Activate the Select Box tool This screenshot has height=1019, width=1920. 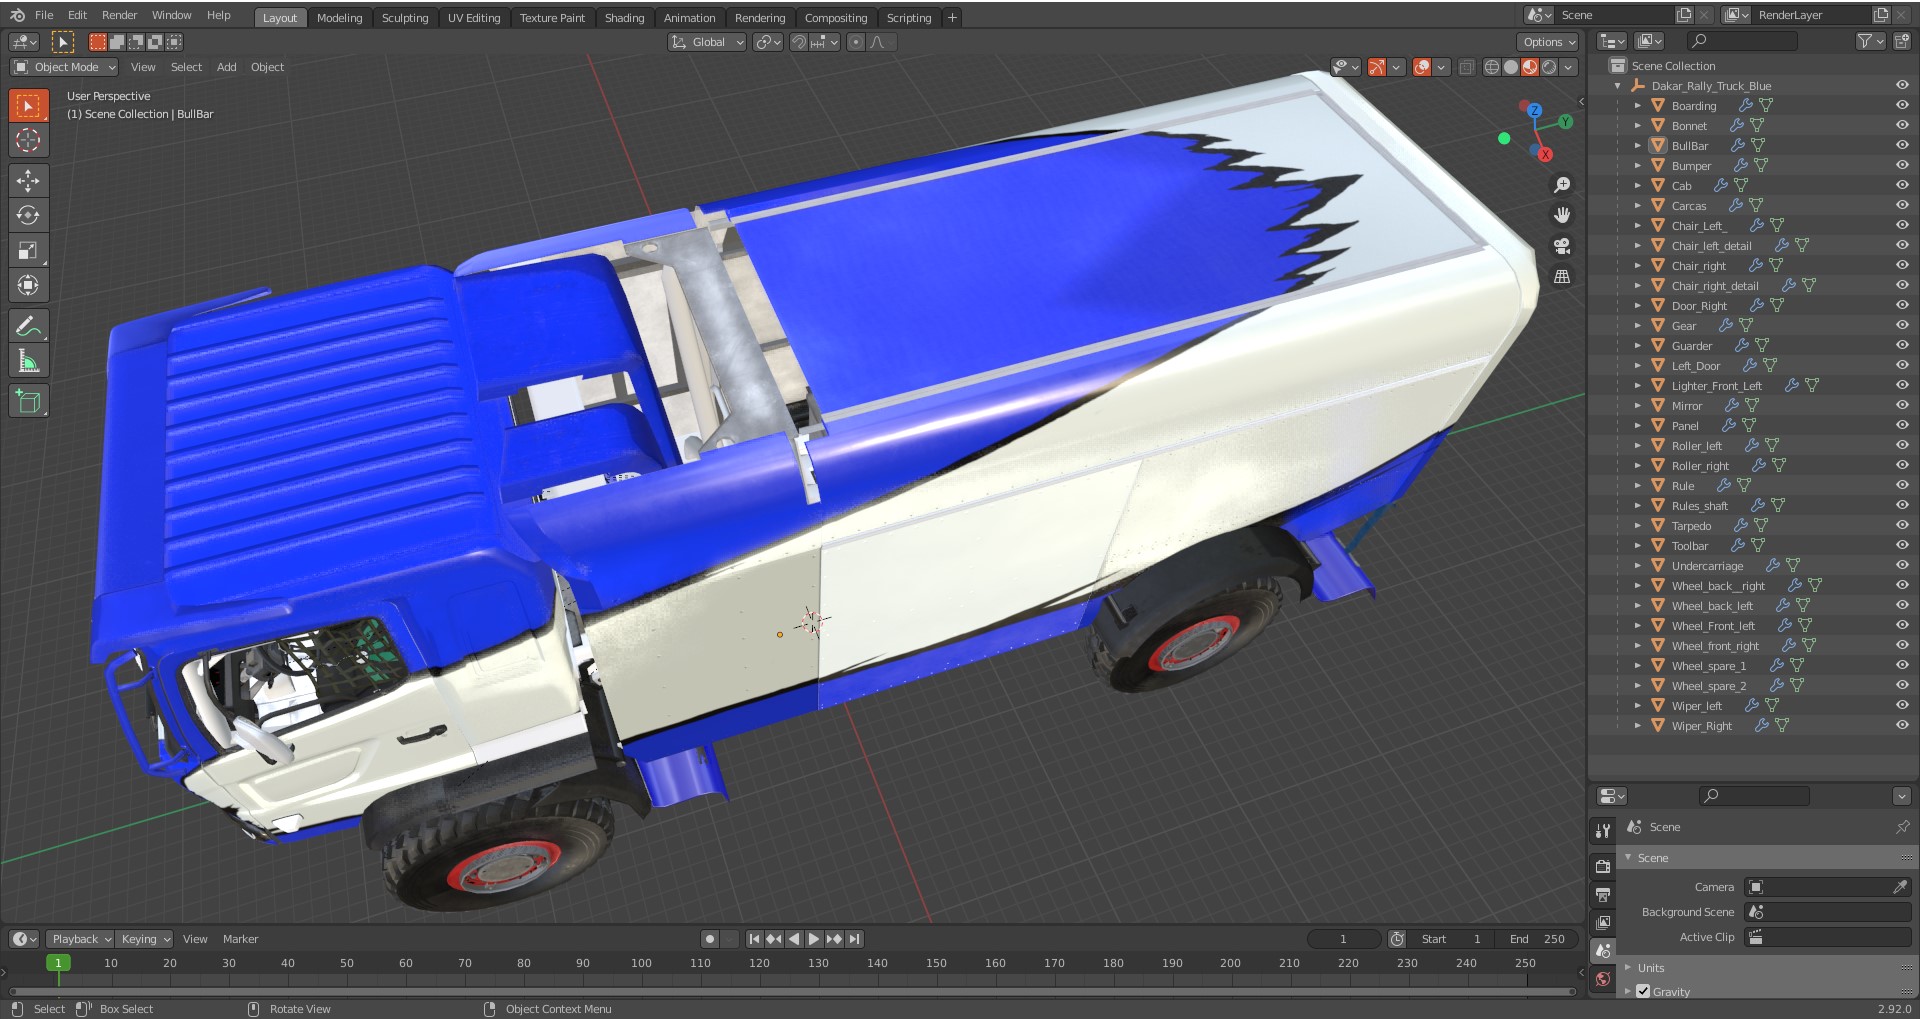pyautogui.click(x=28, y=105)
